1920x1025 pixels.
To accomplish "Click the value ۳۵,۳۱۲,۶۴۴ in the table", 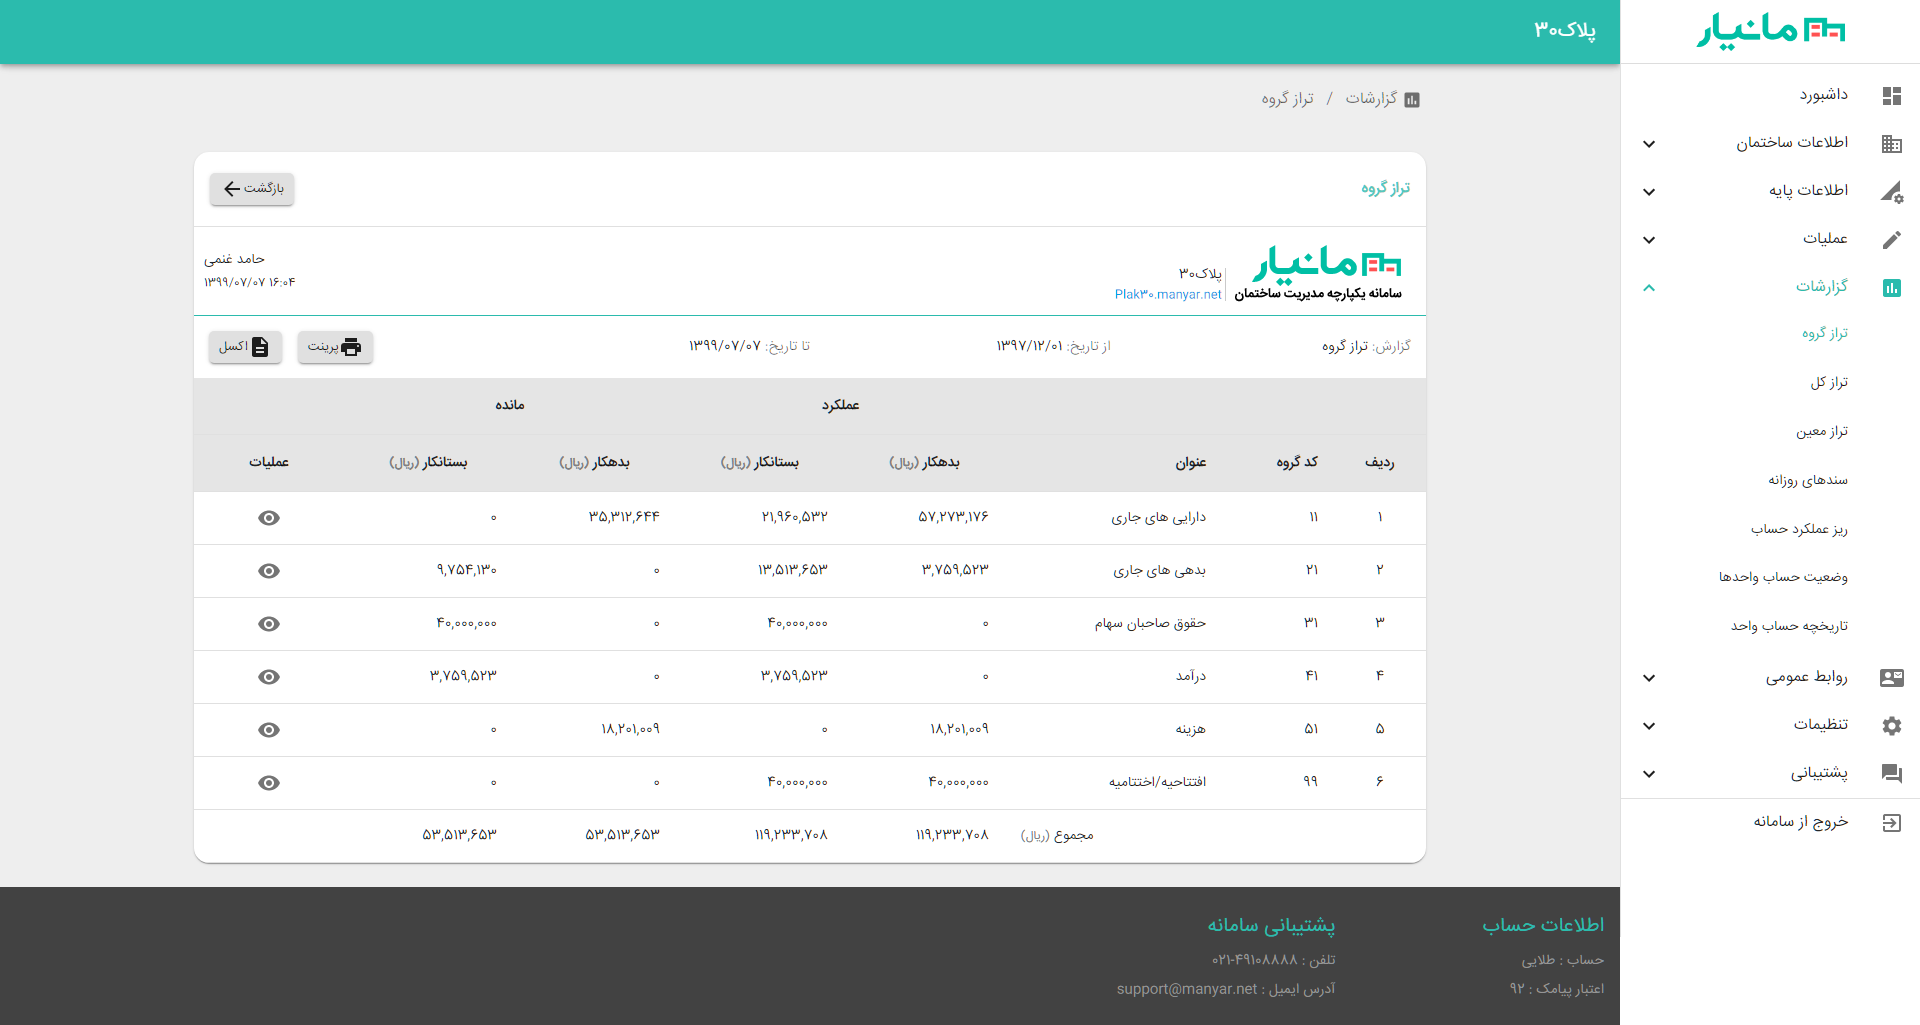I will [624, 517].
